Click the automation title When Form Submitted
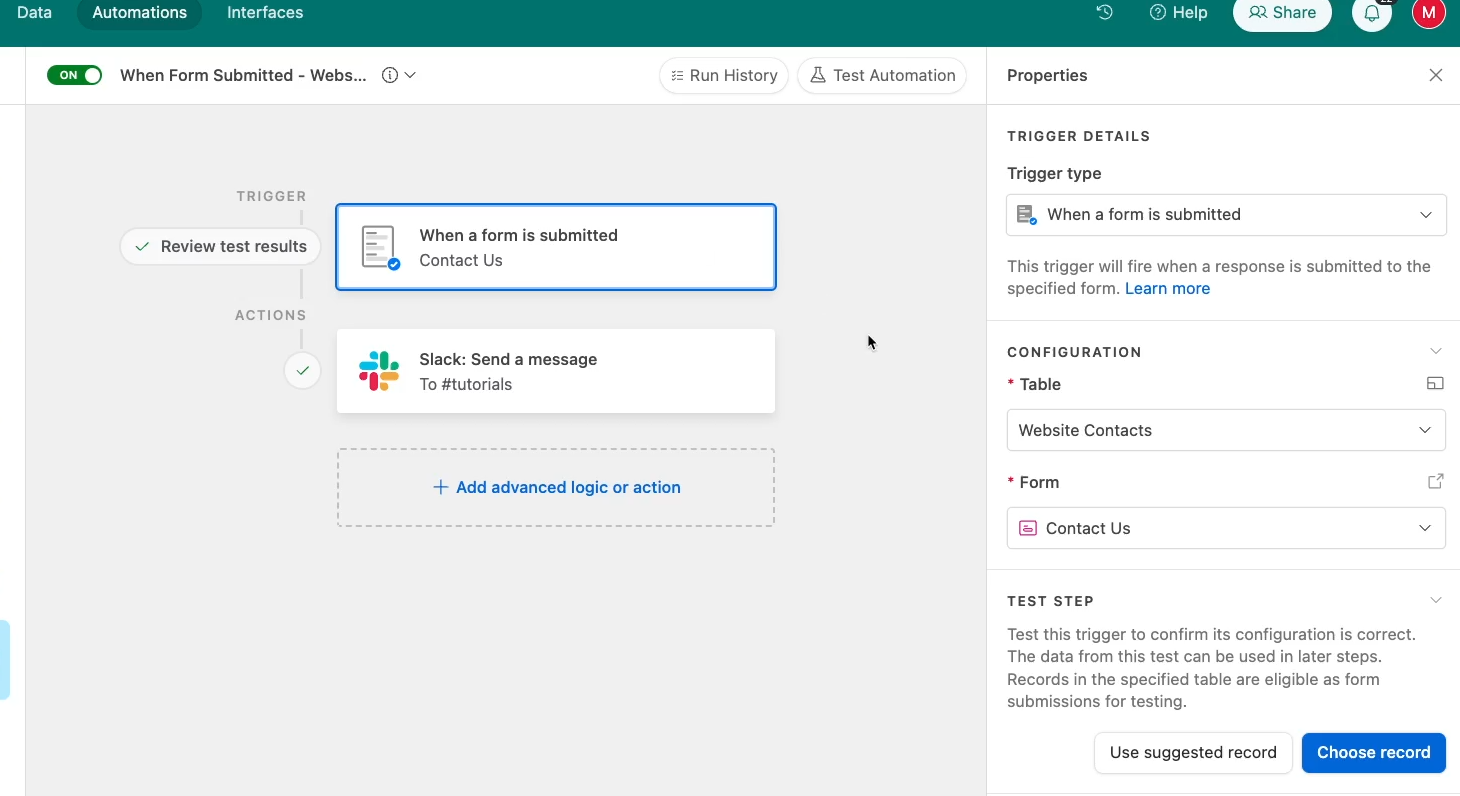Image resolution: width=1460 pixels, height=796 pixels. point(243,75)
